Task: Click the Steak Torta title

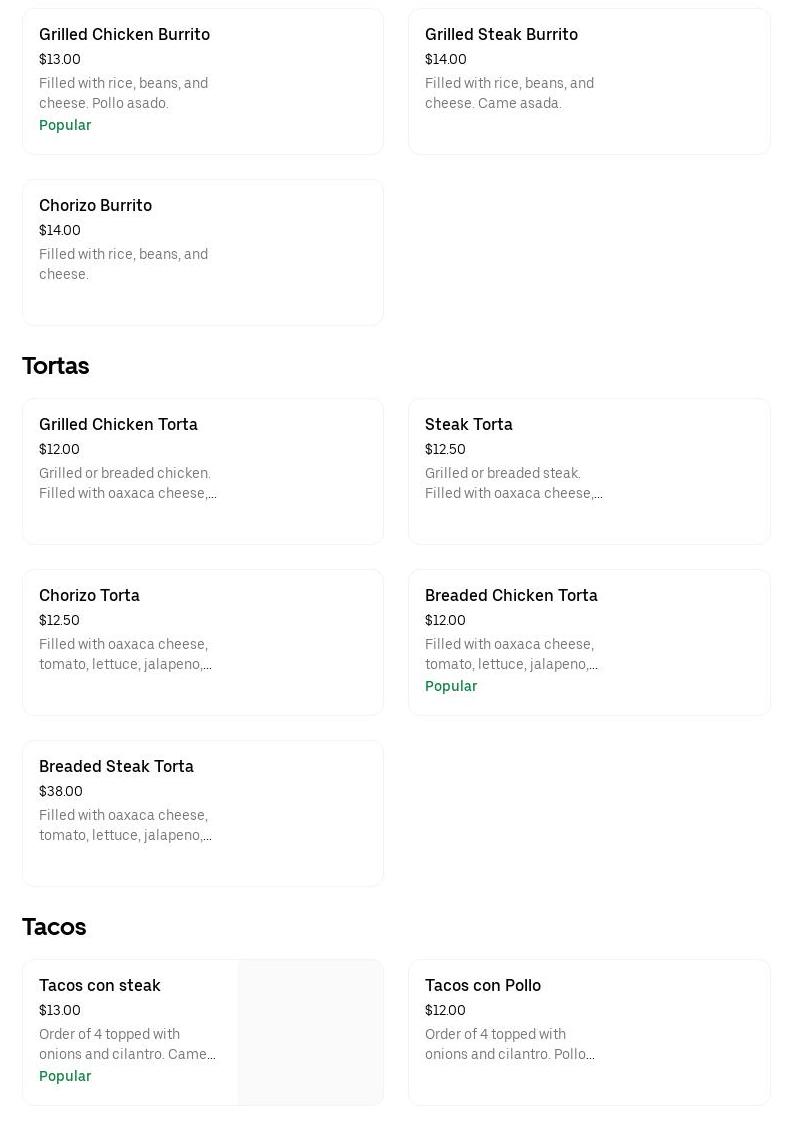Action: [x=468, y=425]
